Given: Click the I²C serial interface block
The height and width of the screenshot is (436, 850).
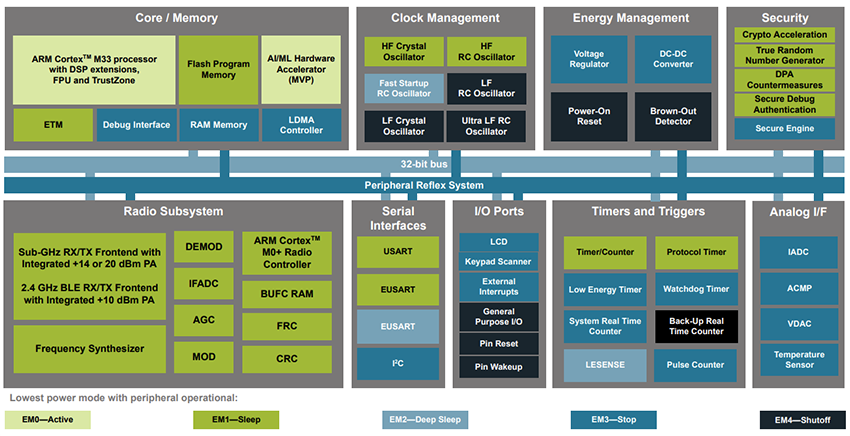Looking at the screenshot, I should coord(397,363).
